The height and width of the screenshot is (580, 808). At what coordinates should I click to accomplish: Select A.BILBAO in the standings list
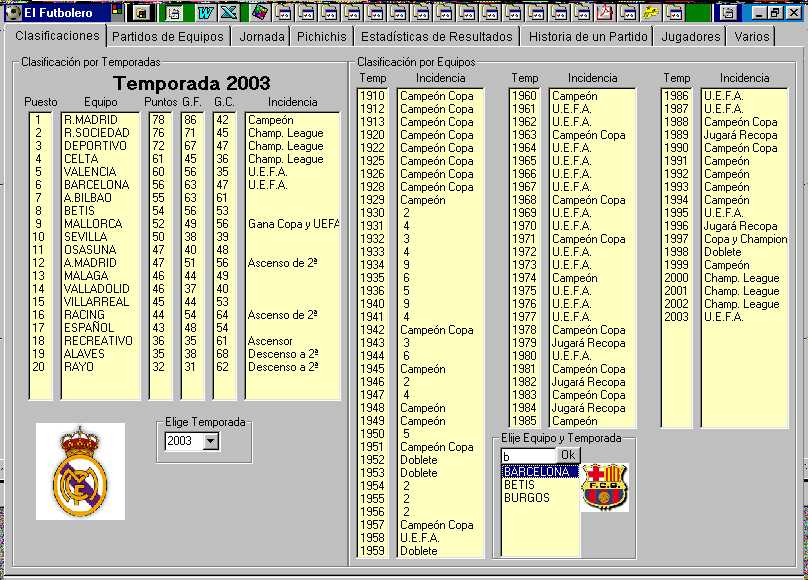pos(88,198)
